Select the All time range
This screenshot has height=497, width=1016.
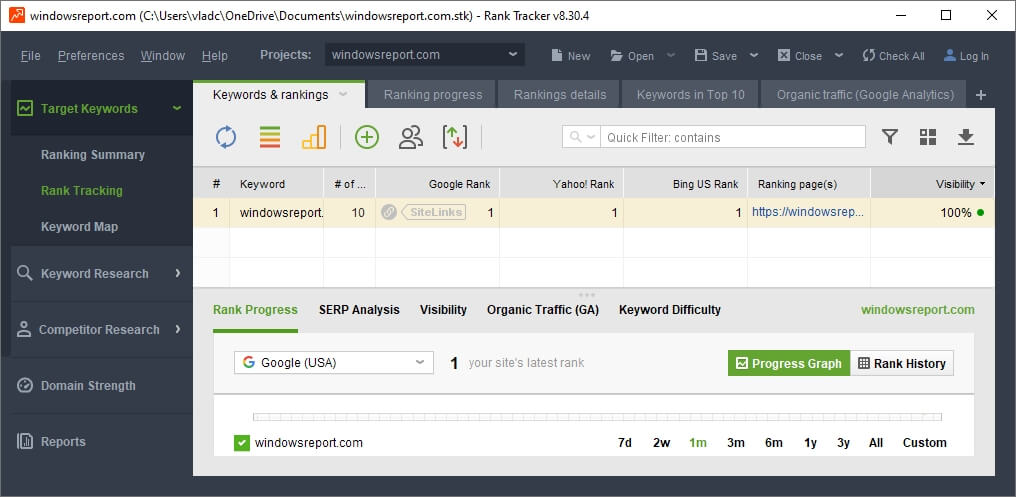[876, 443]
